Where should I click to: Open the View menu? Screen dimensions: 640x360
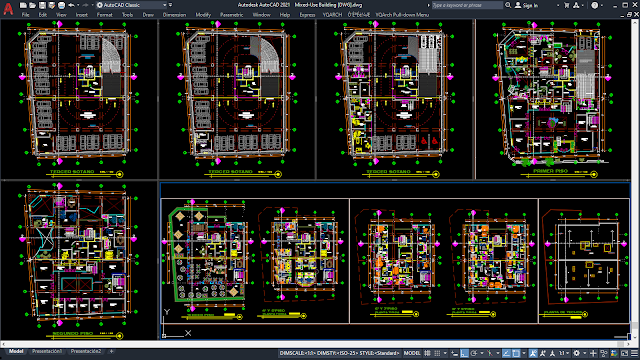tap(61, 15)
